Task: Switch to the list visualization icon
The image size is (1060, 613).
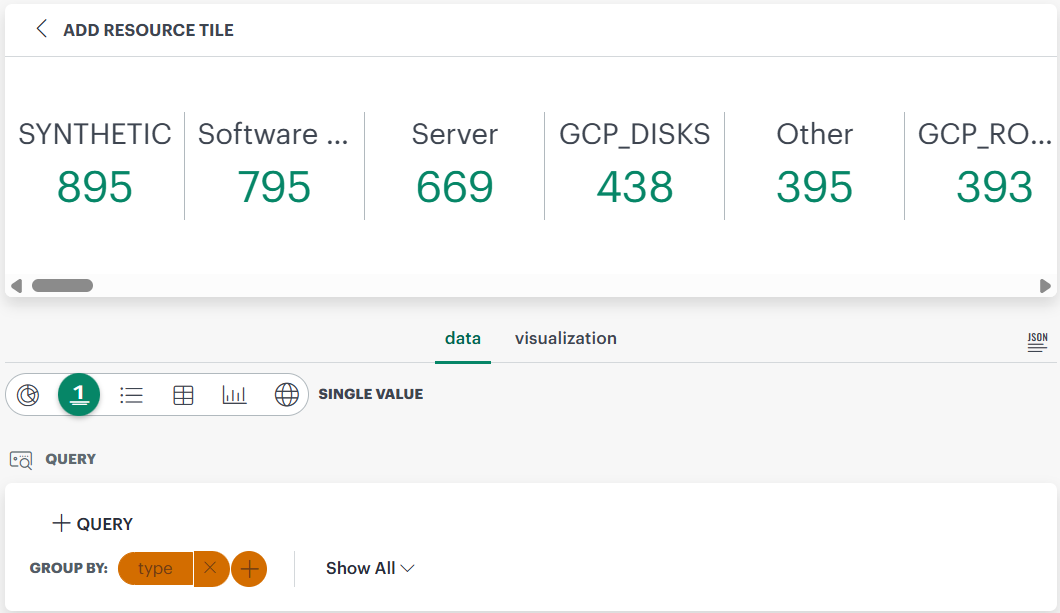Action: point(131,394)
